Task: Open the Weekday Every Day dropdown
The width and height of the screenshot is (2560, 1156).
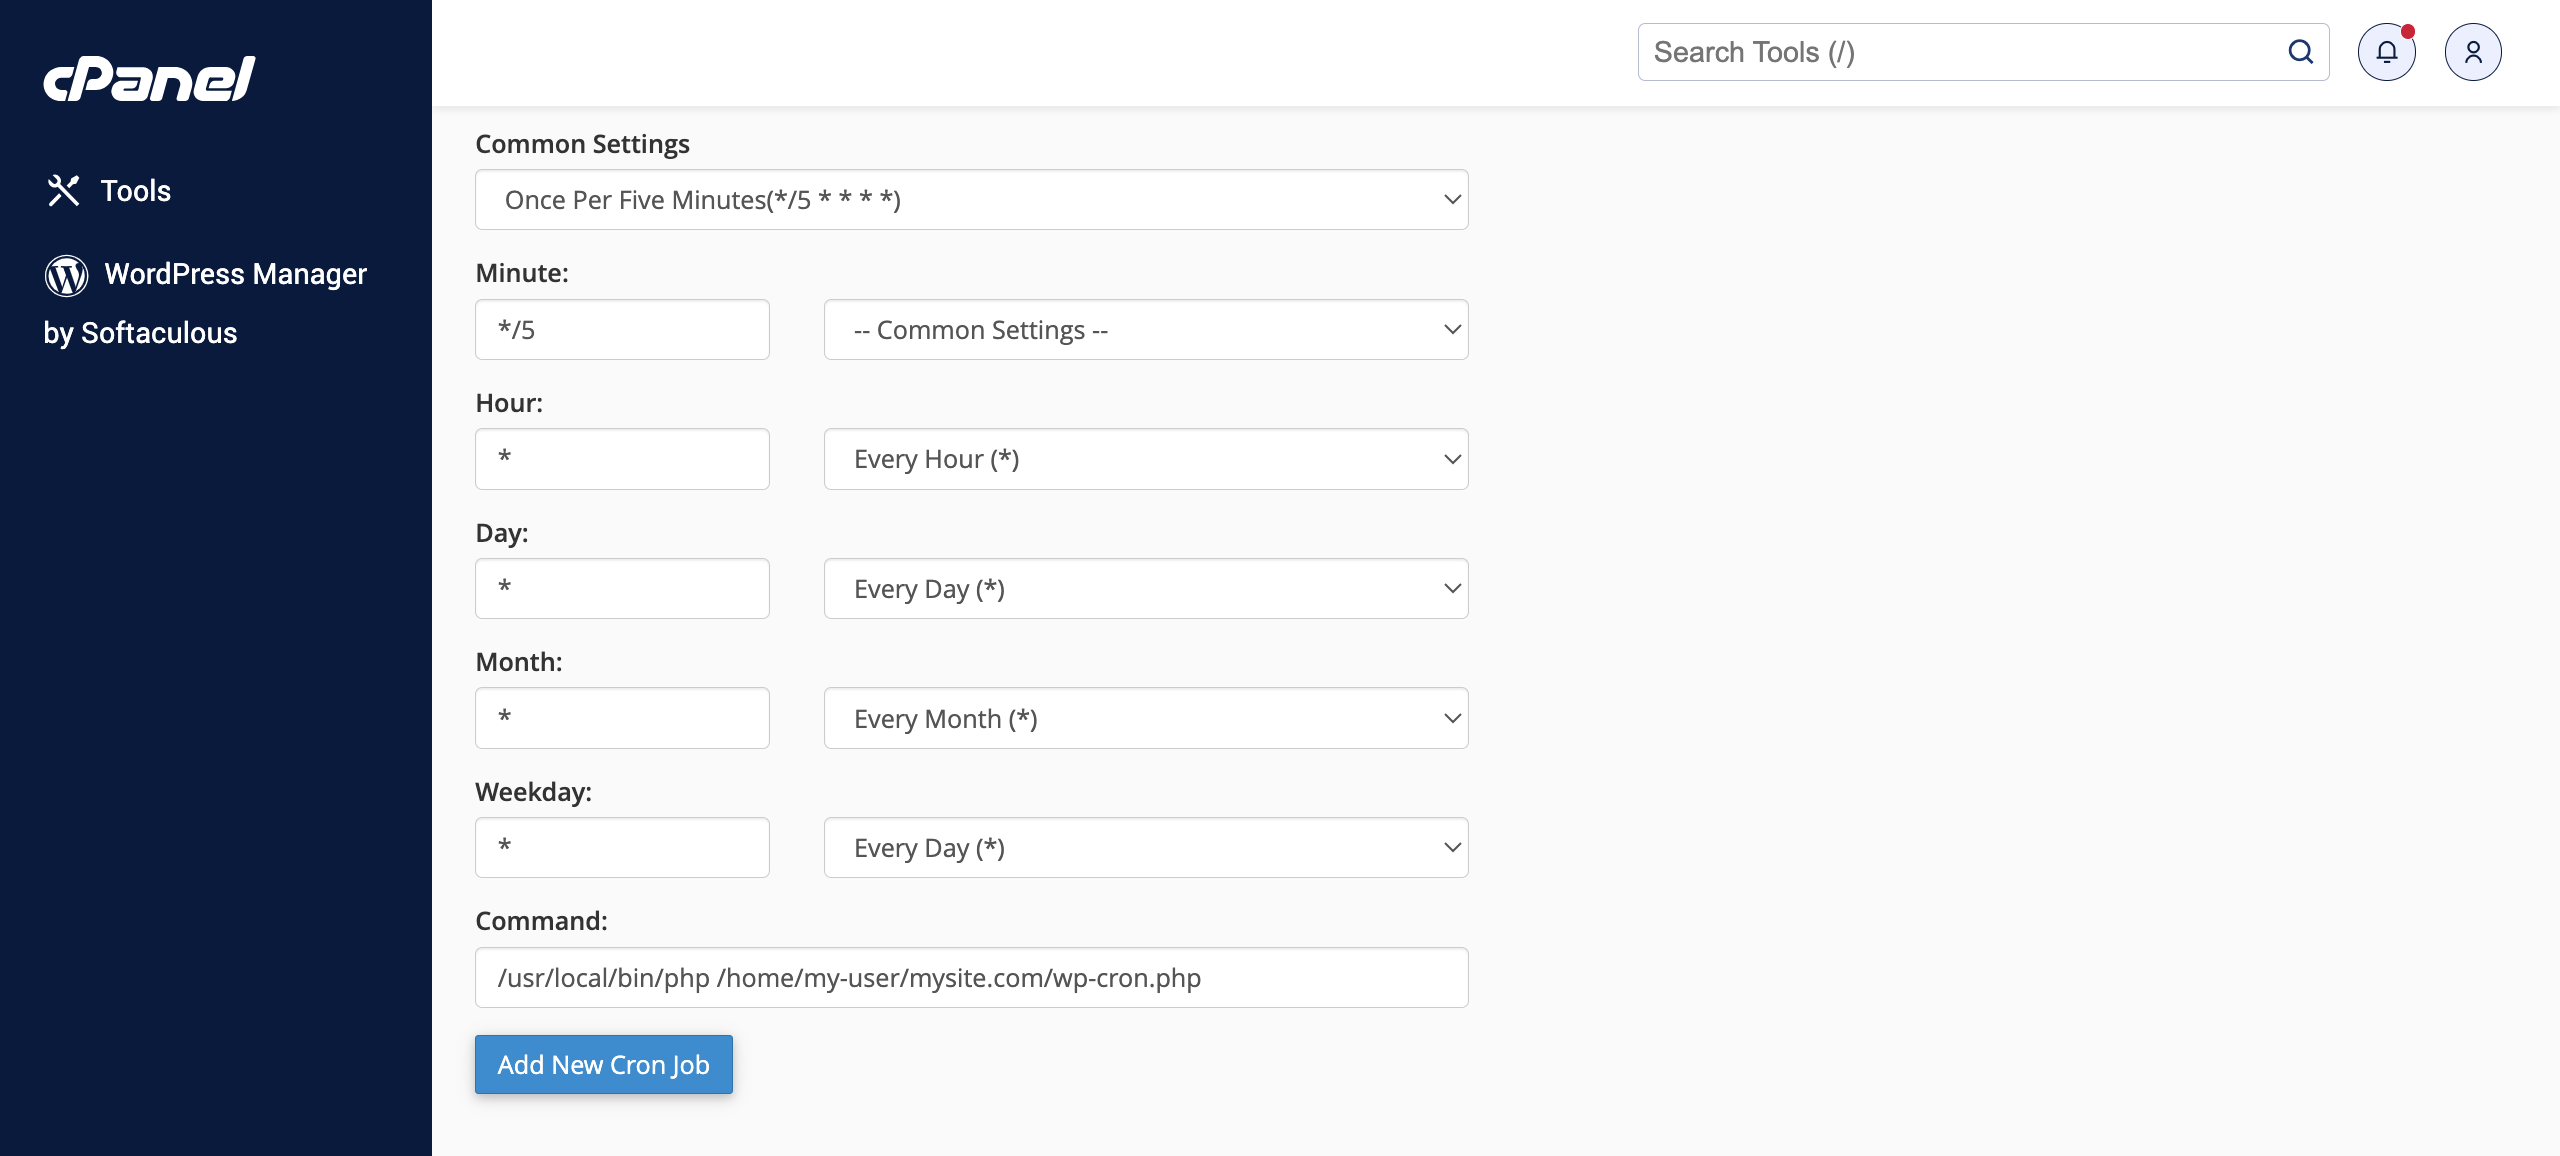Action: pos(1145,847)
